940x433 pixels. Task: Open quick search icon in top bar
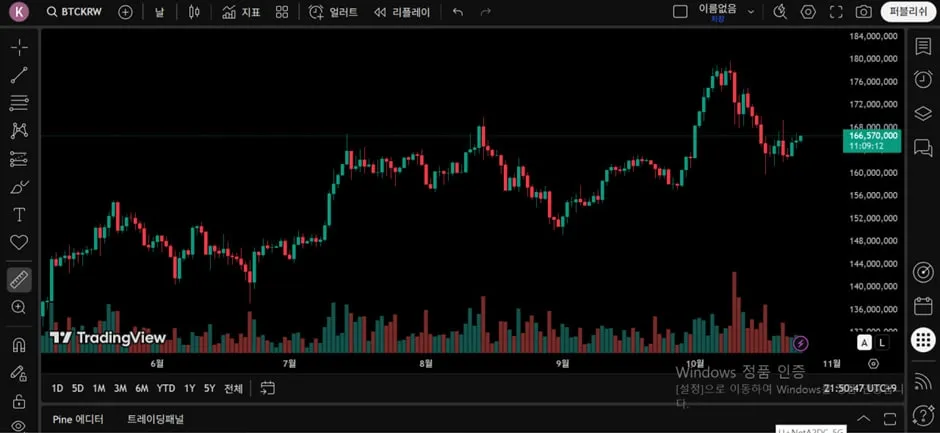tap(780, 12)
